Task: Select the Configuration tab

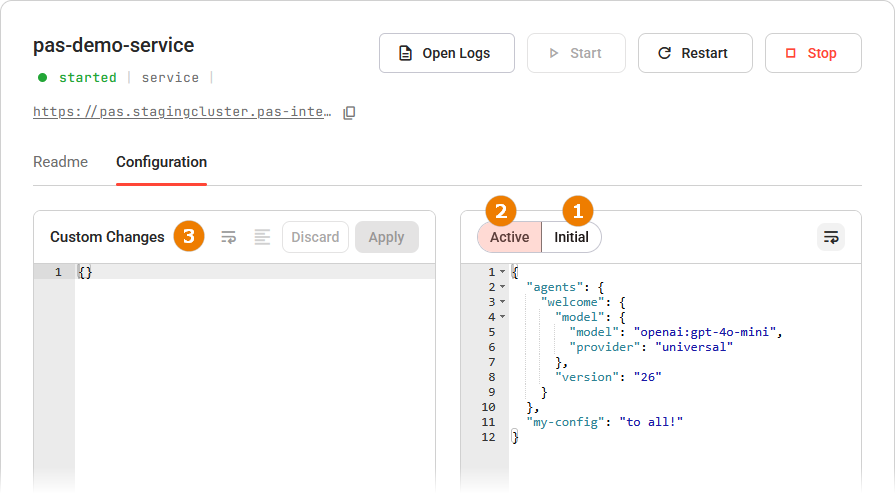Action: click(x=162, y=162)
